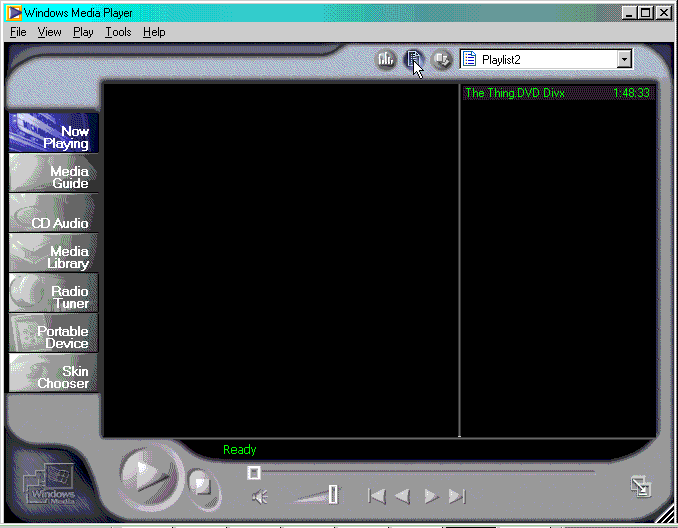678x528 pixels.
Task: Click the seek bar thumb
Action: tap(254, 473)
